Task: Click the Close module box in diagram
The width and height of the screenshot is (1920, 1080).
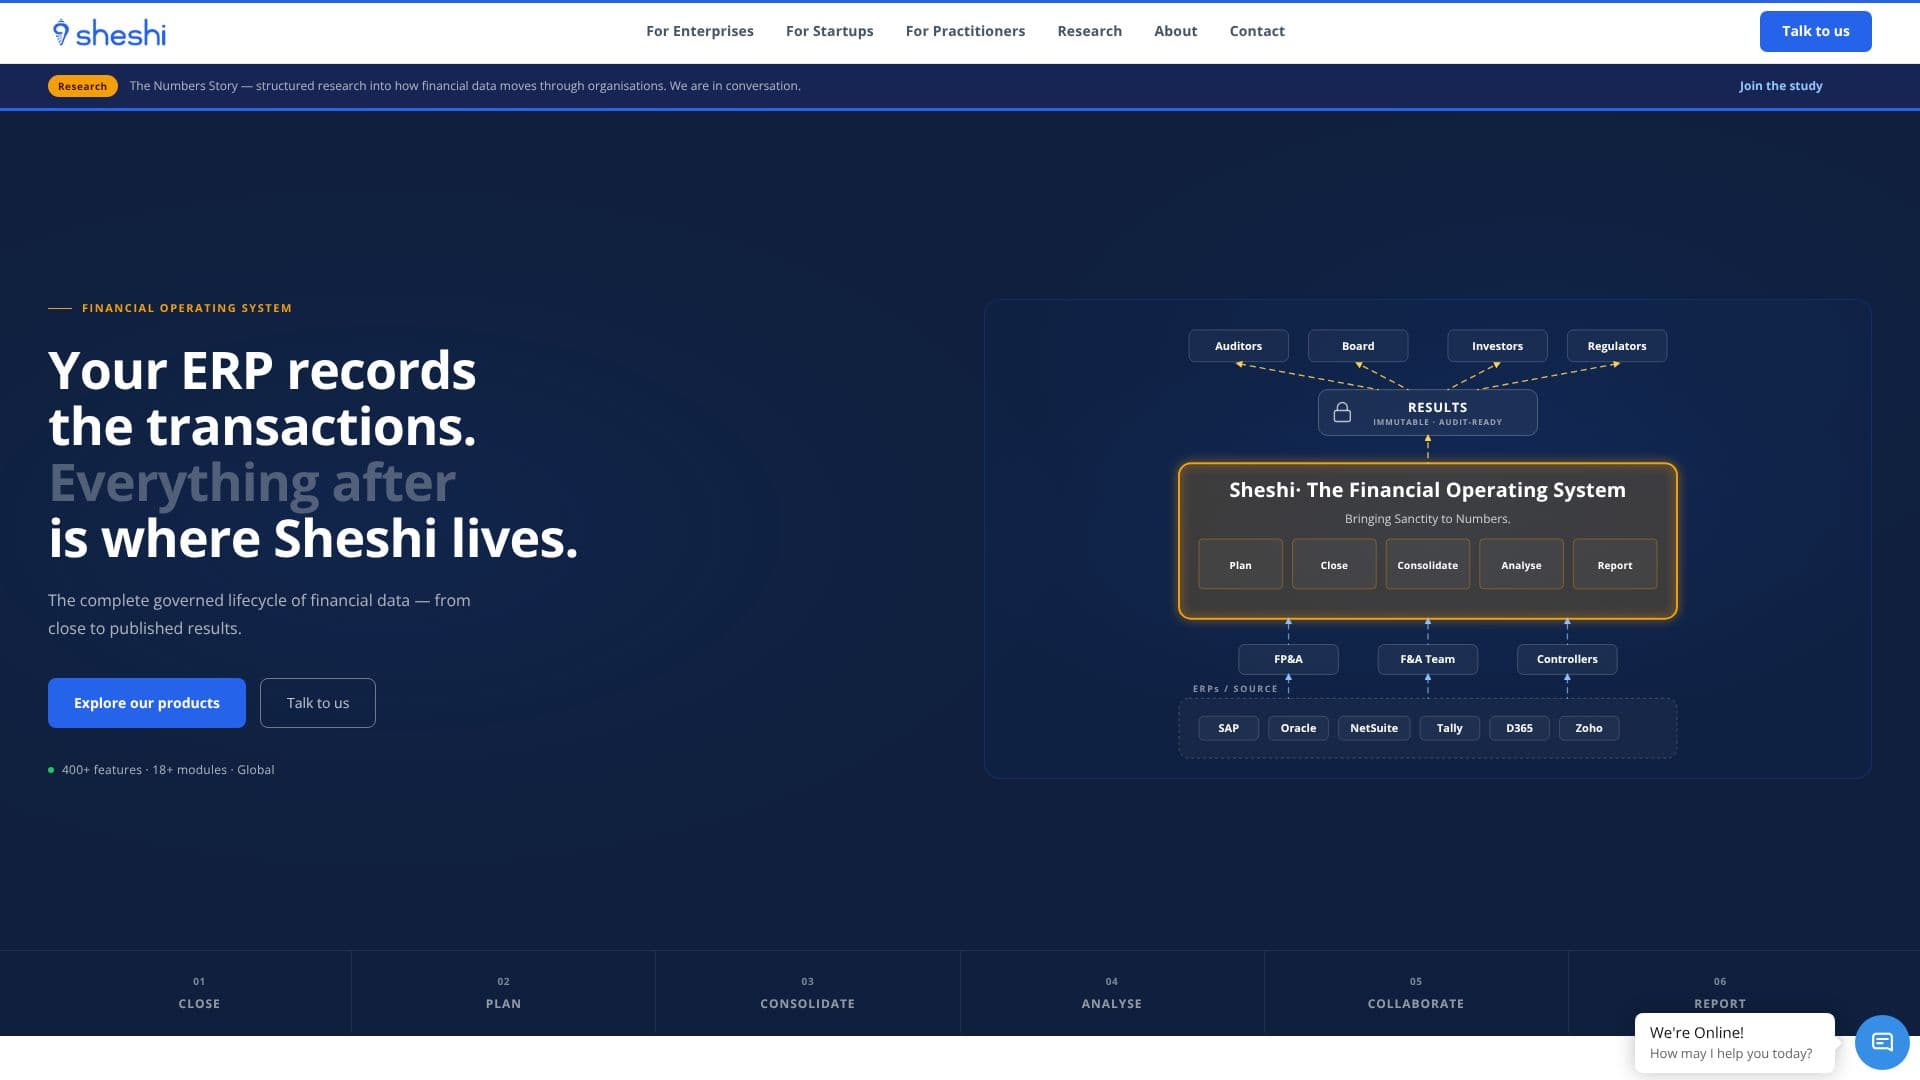Action: [x=1334, y=565]
